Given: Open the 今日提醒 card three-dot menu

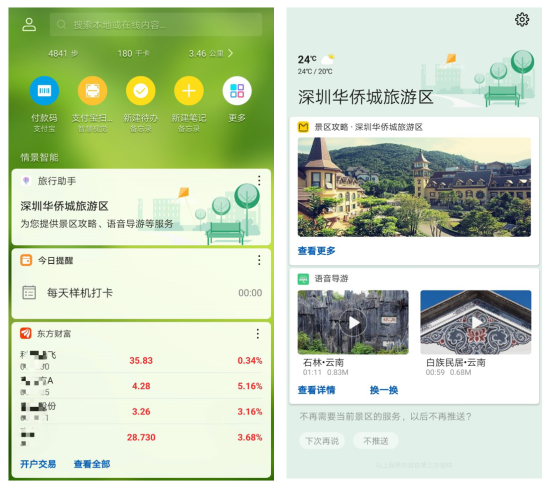Looking at the screenshot, I should tap(259, 260).
